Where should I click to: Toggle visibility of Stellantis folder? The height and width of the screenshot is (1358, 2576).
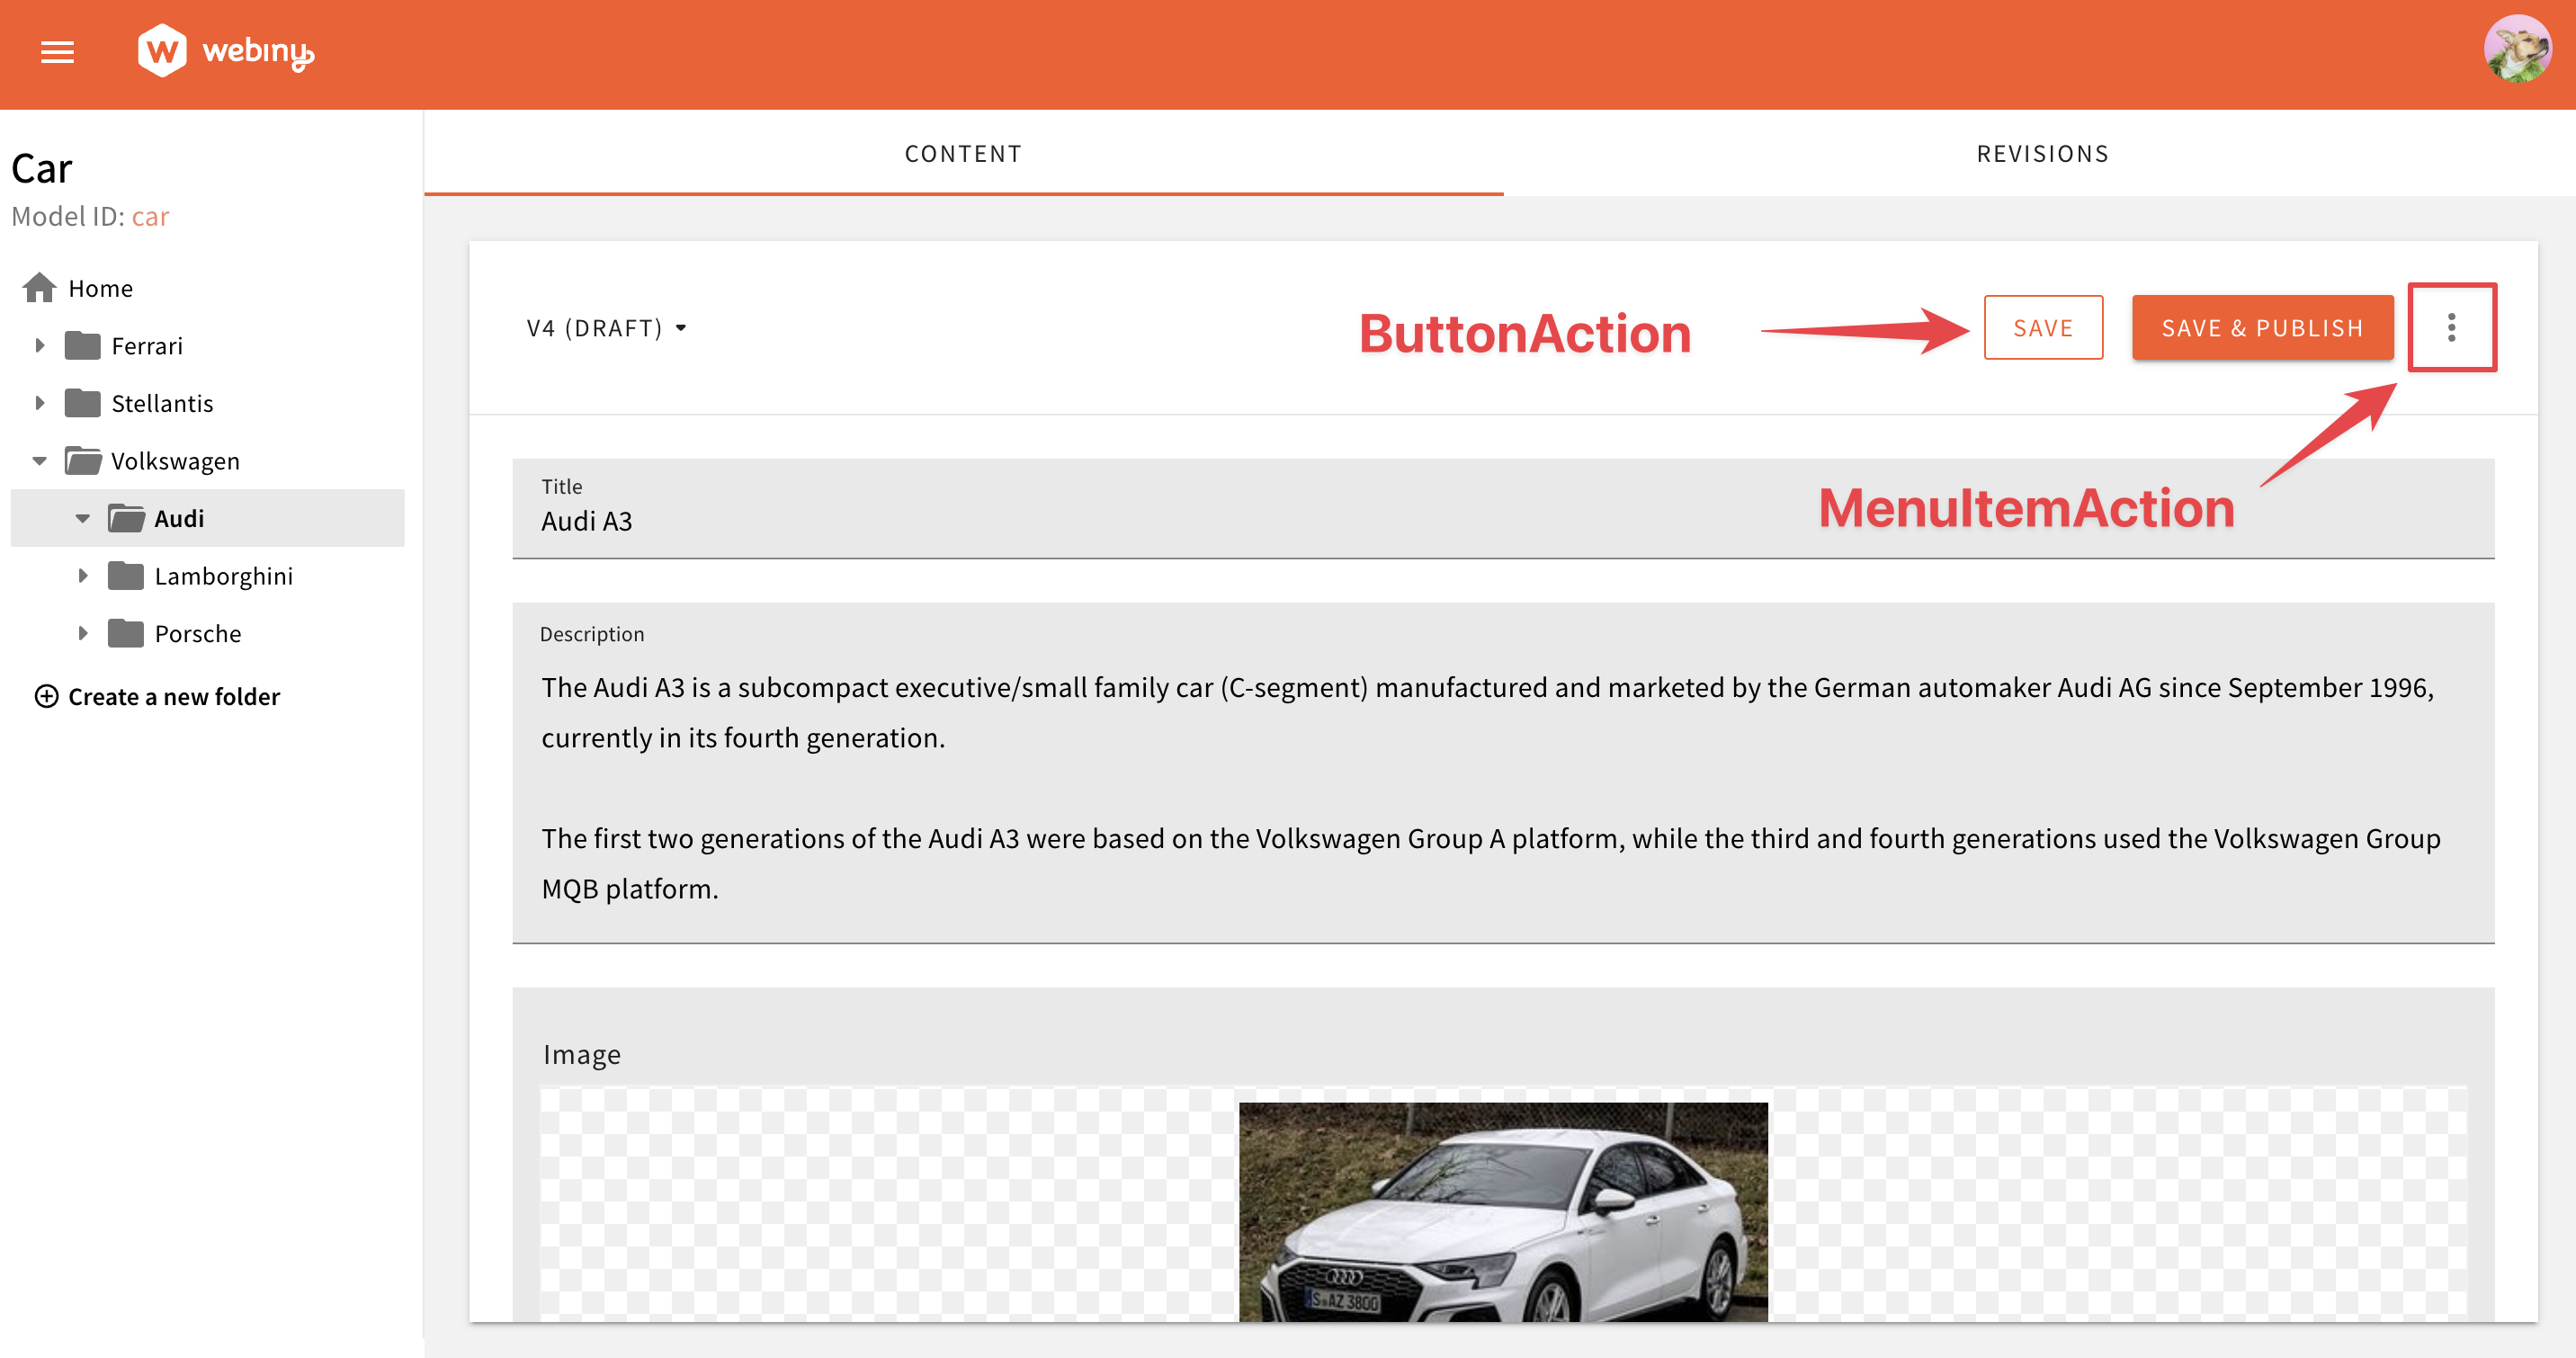(40, 402)
